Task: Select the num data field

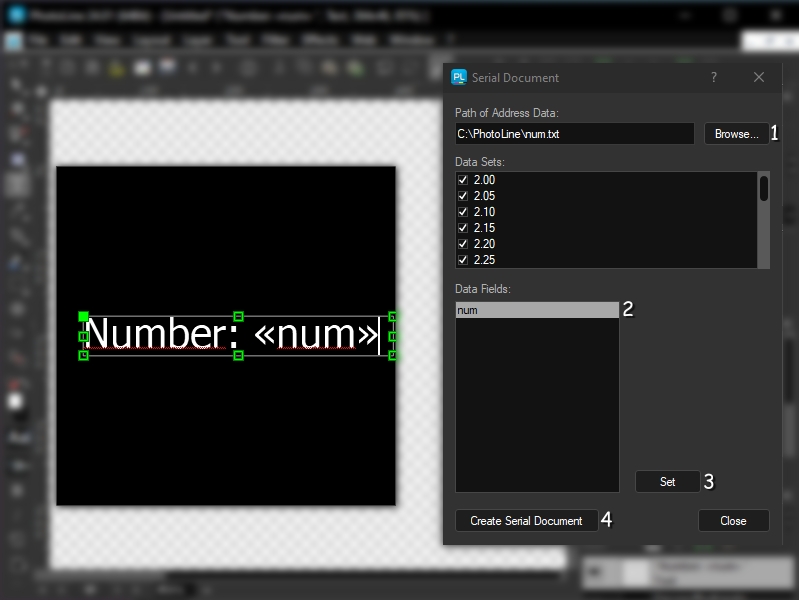Action: (x=537, y=310)
